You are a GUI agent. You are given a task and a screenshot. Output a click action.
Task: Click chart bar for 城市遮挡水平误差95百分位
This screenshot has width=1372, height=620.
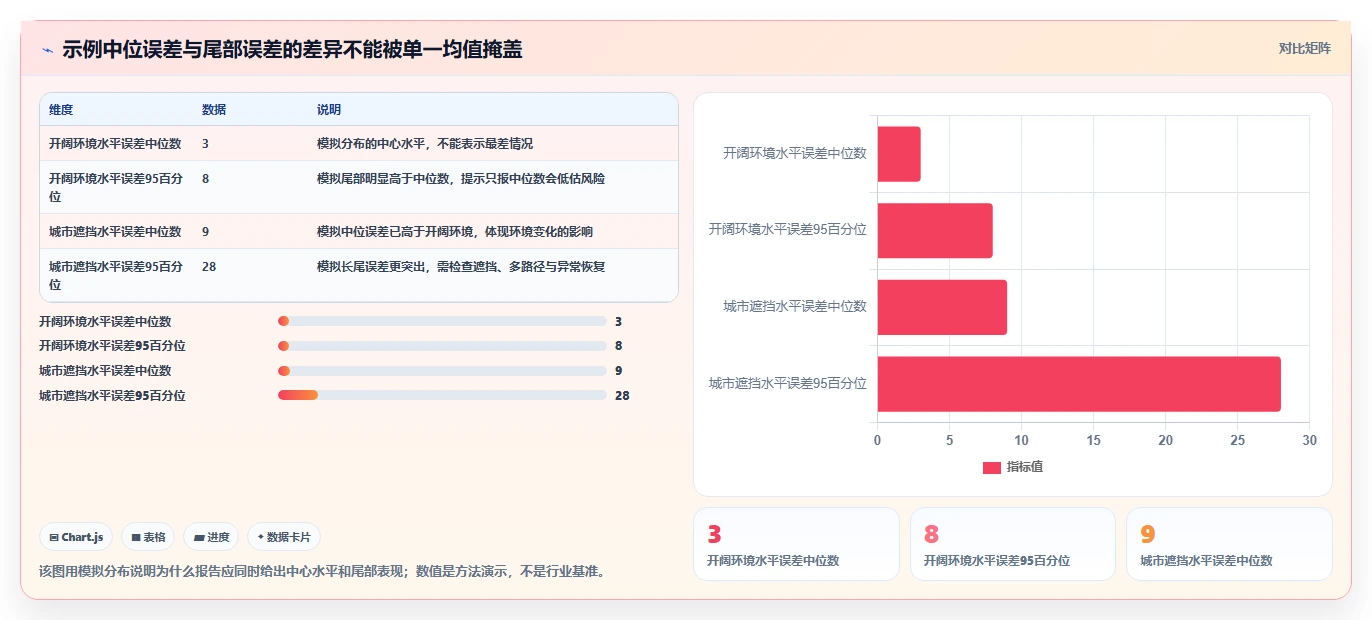pyautogui.click(x=1079, y=384)
